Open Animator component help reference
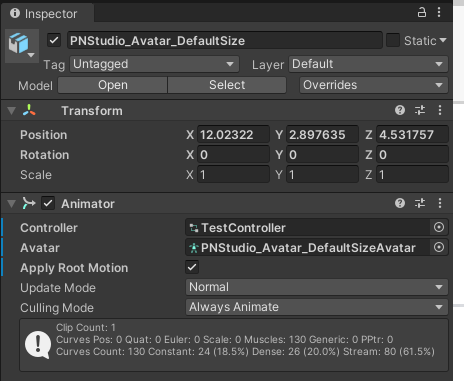464x381 pixels. [x=400, y=203]
